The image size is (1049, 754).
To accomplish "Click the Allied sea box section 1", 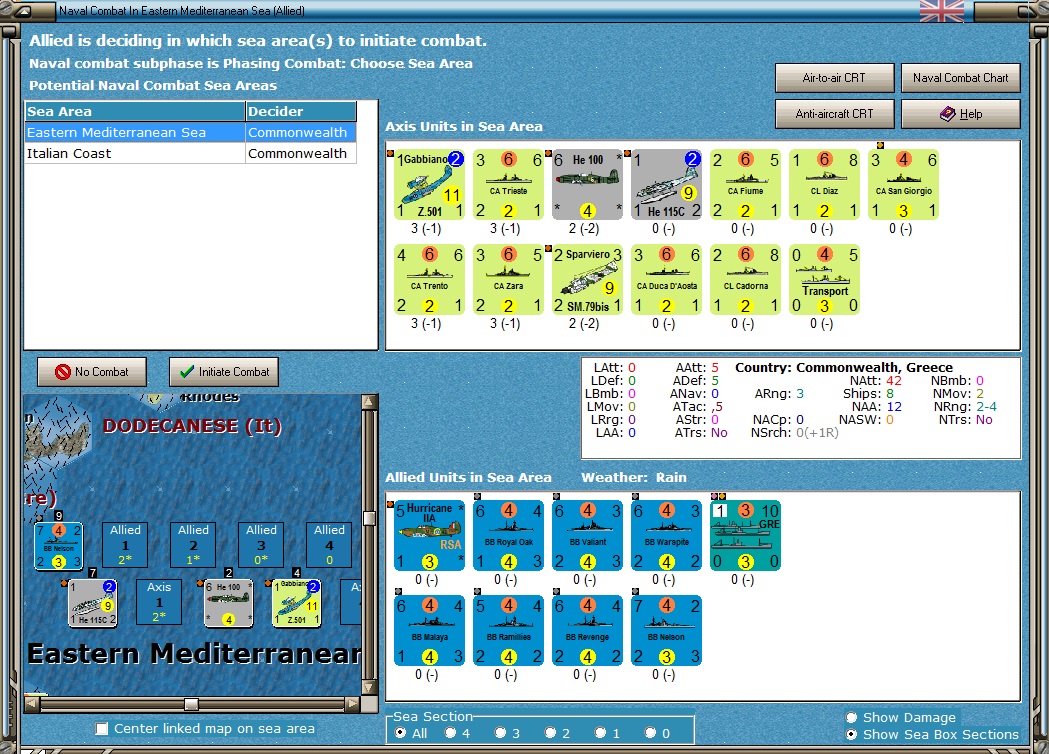I will pyautogui.click(x=125, y=545).
